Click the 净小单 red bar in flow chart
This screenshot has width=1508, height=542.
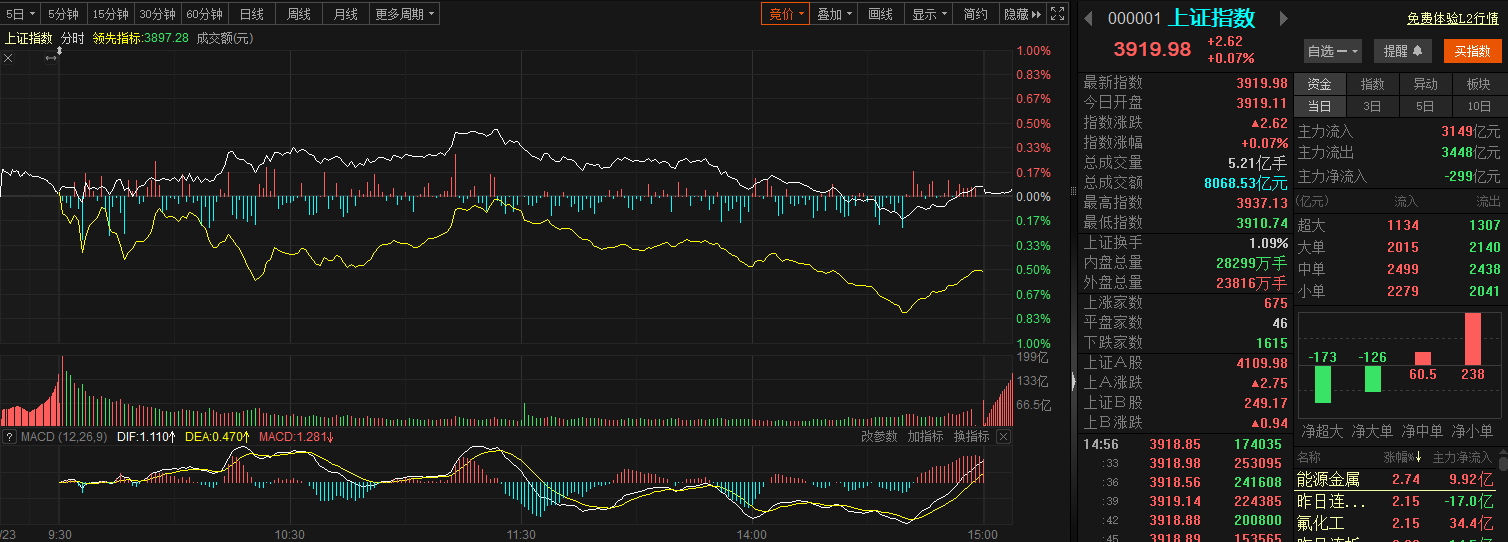tap(1472, 339)
